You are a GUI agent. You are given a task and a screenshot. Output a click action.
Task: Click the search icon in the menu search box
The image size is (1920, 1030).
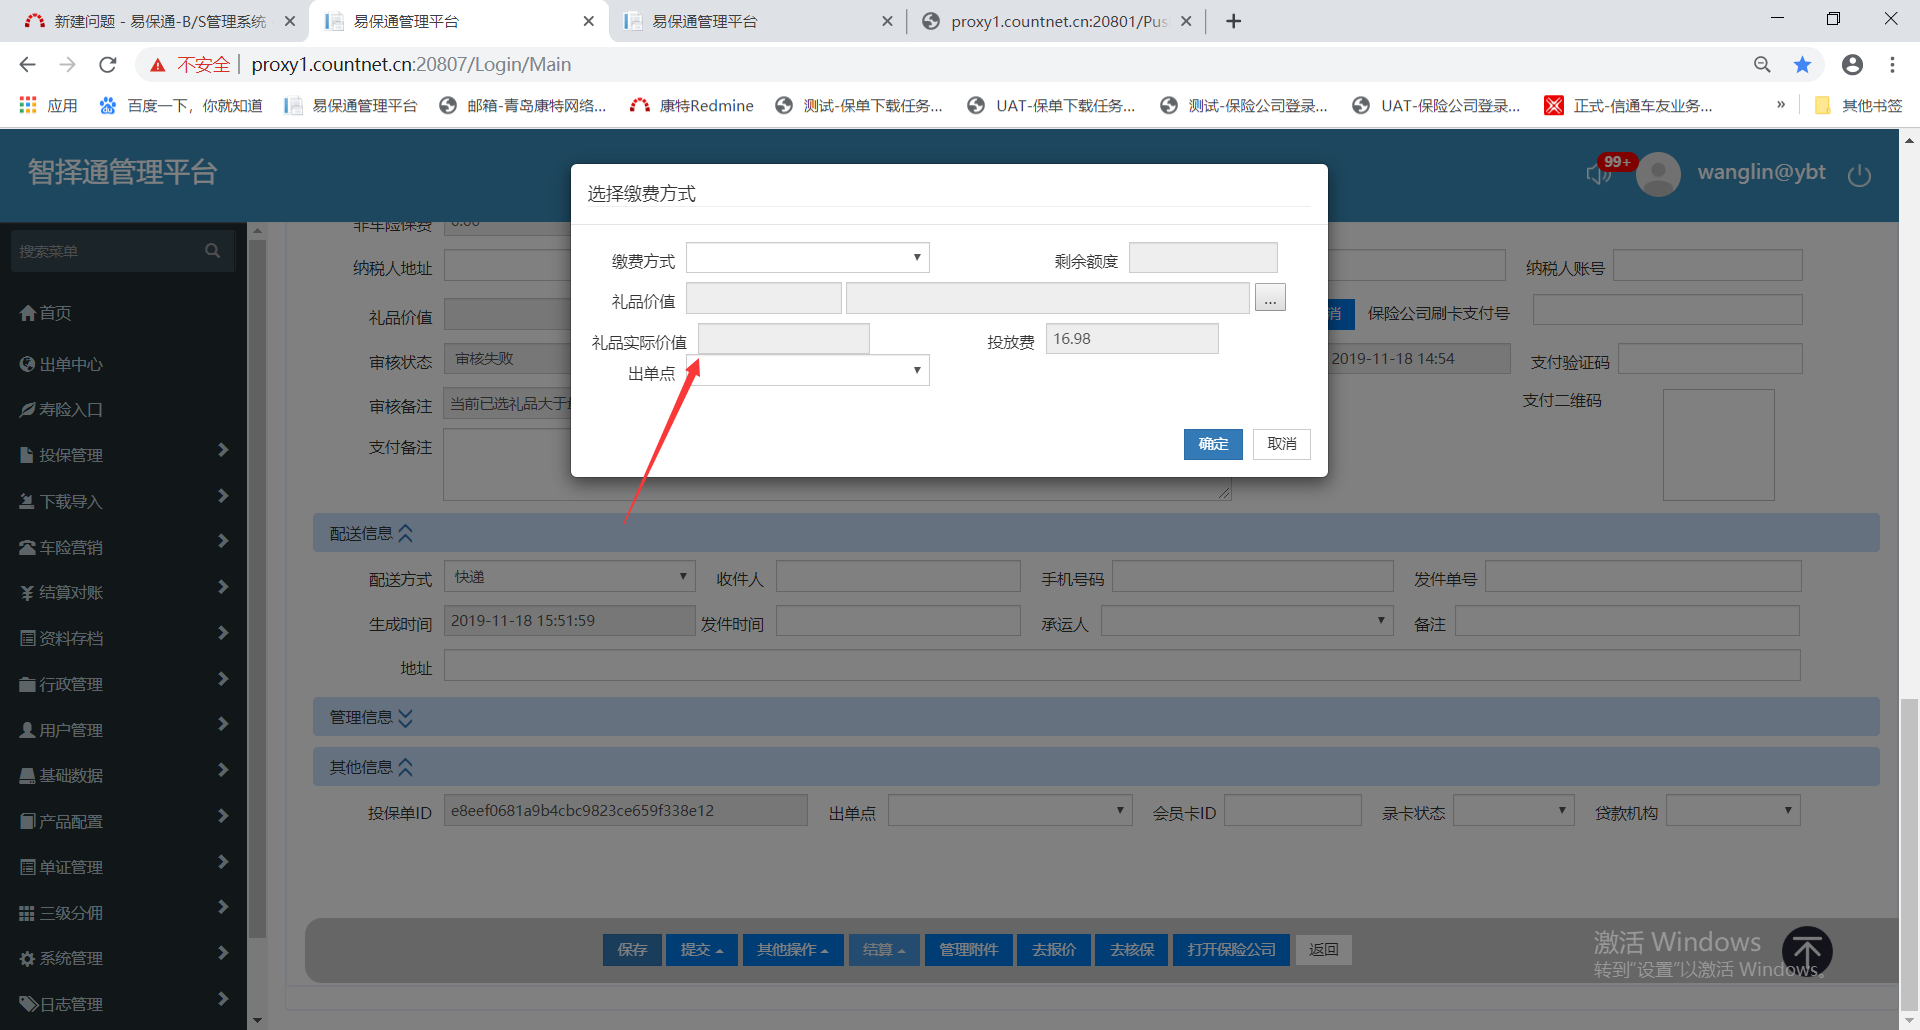(x=212, y=251)
